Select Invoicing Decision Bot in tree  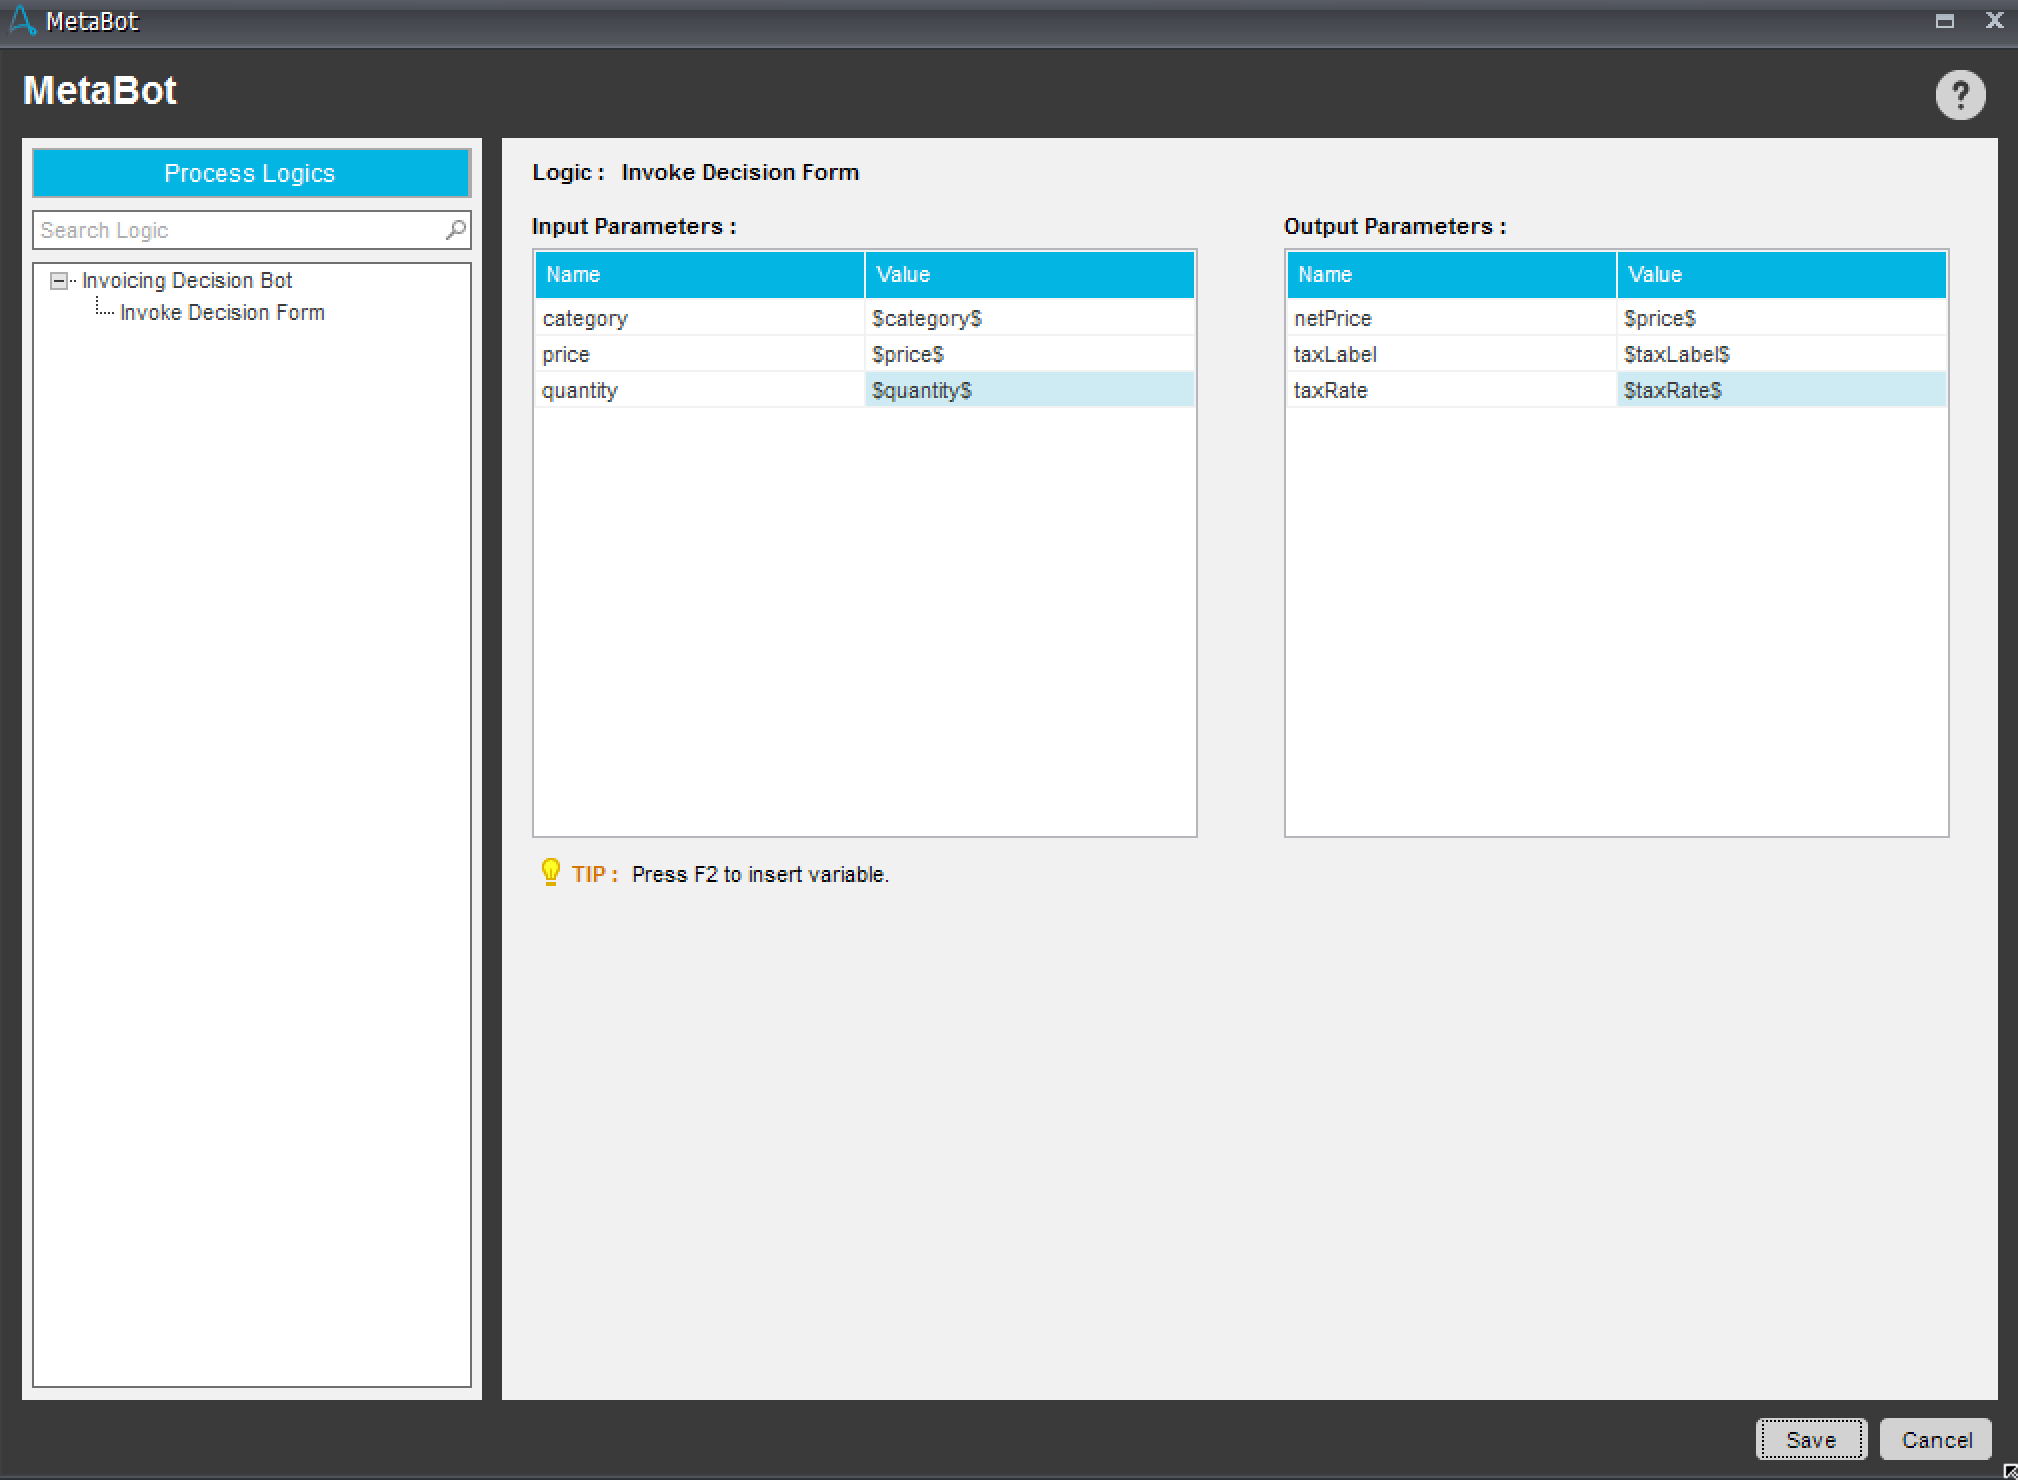[187, 281]
